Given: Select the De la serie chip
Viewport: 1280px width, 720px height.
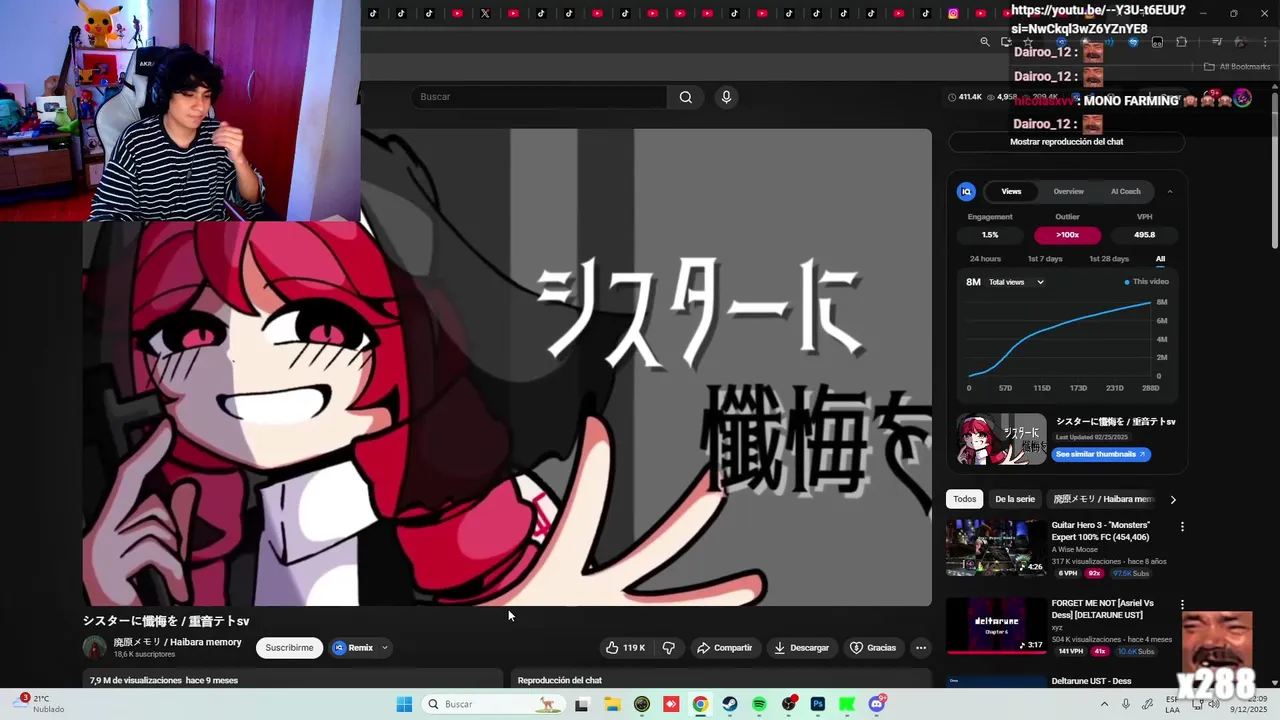Looking at the screenshot, I should pyautogui.click(x=1014, y=499).
